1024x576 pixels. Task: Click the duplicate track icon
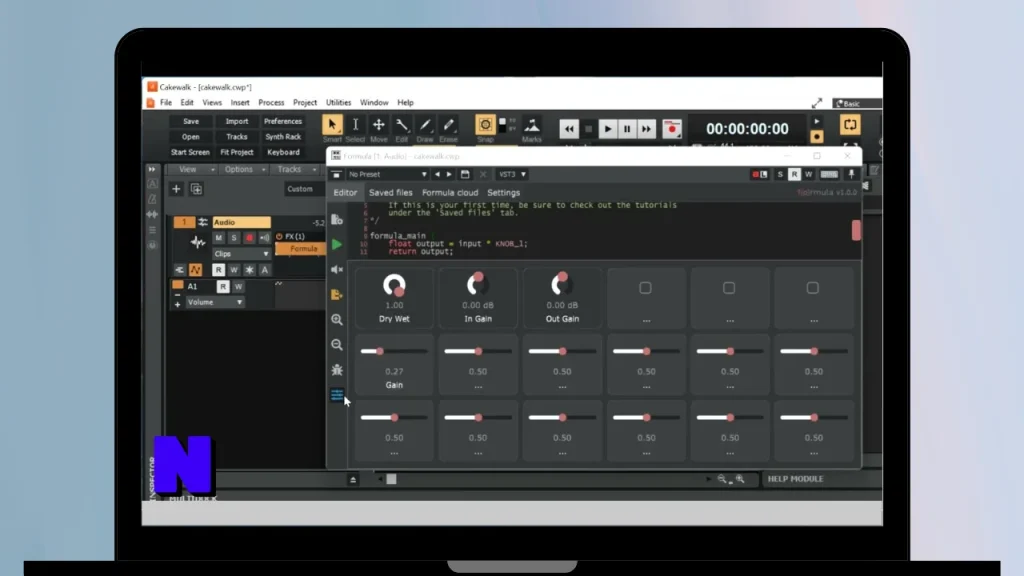point(196,189)
